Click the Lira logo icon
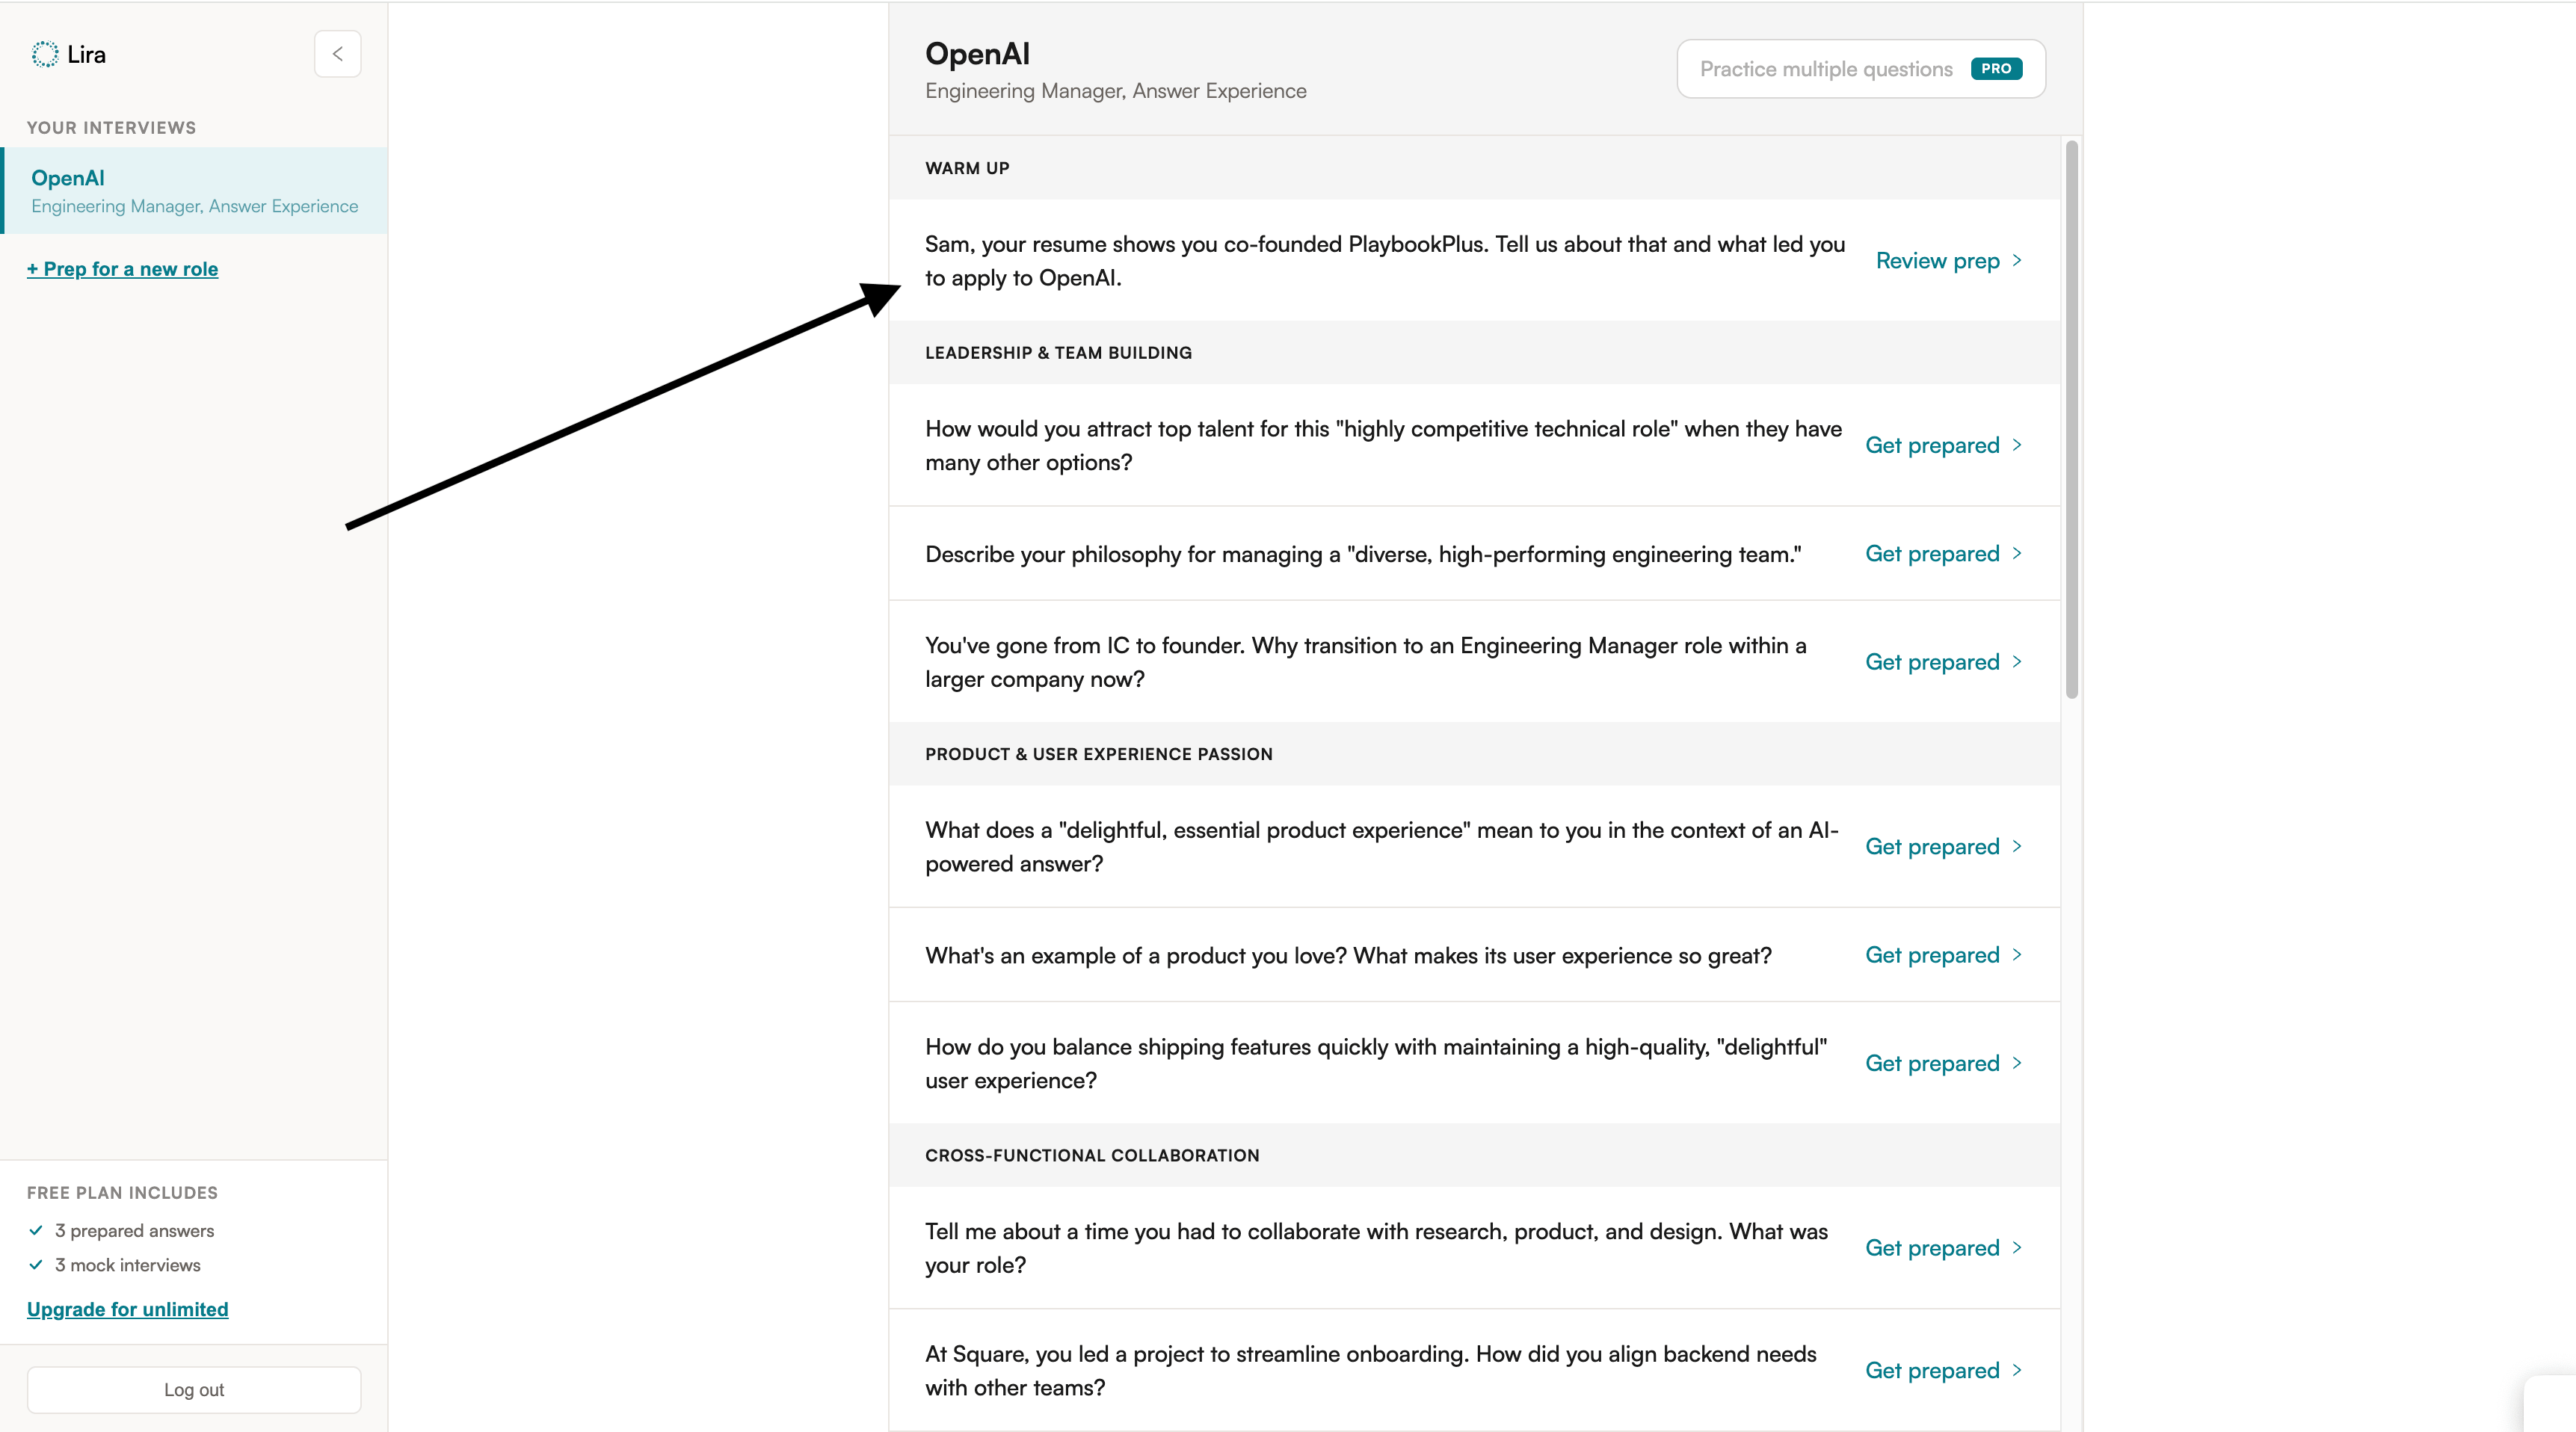Viewport: 2576px width, 1432px height. tap(45, 54)
